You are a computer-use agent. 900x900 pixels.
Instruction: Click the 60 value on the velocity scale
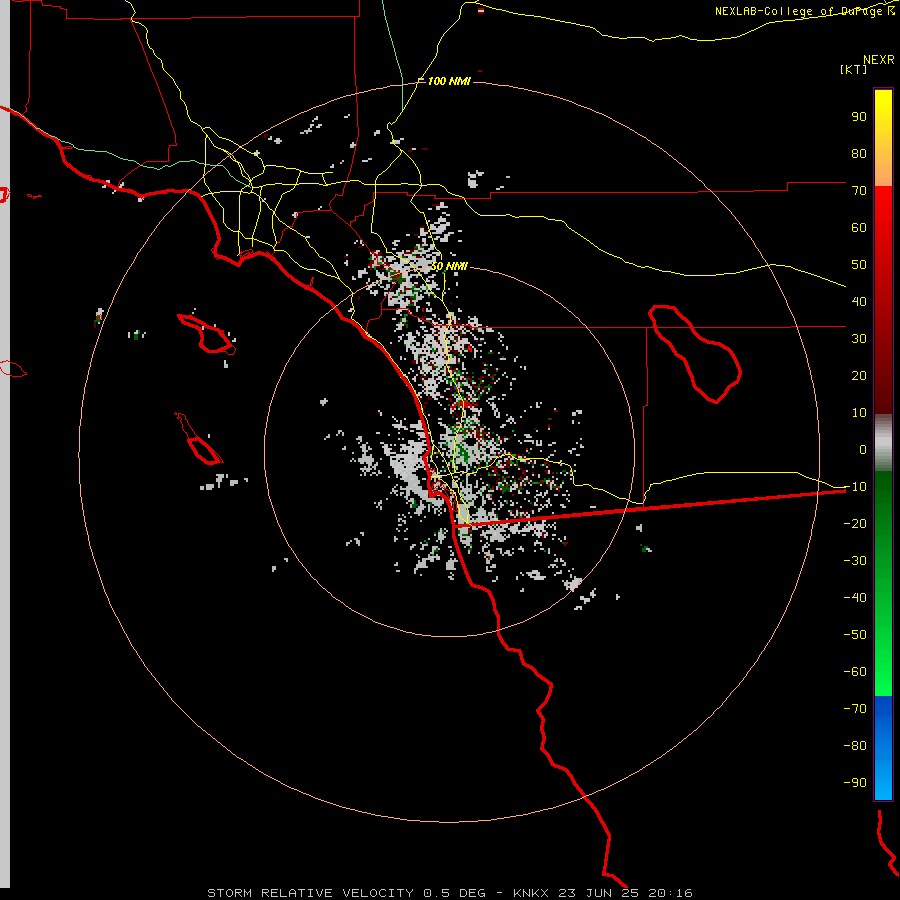click(x=859, y=227)
